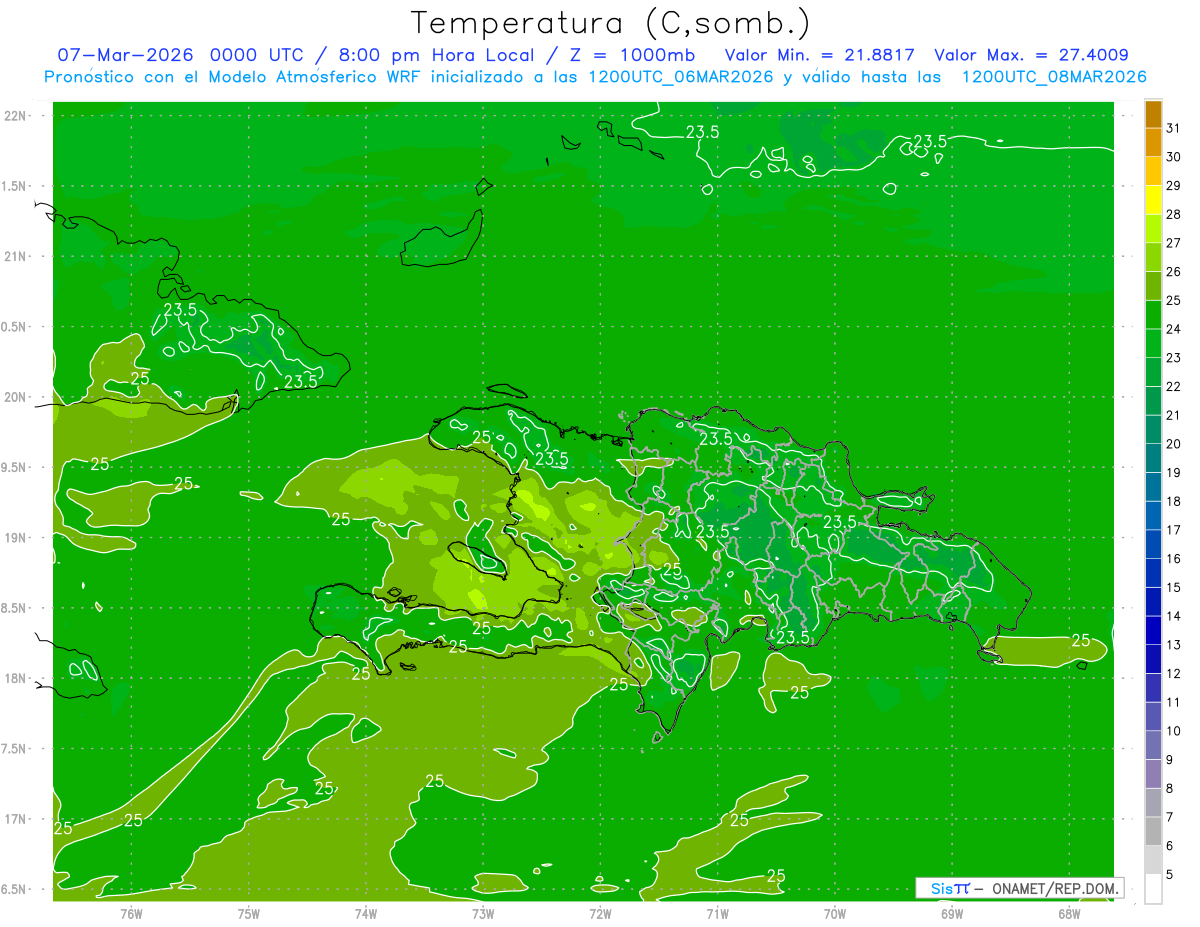Click the legend value '20'
The height and width of the screenshot is (927, 1200).
pos(1173,444)
